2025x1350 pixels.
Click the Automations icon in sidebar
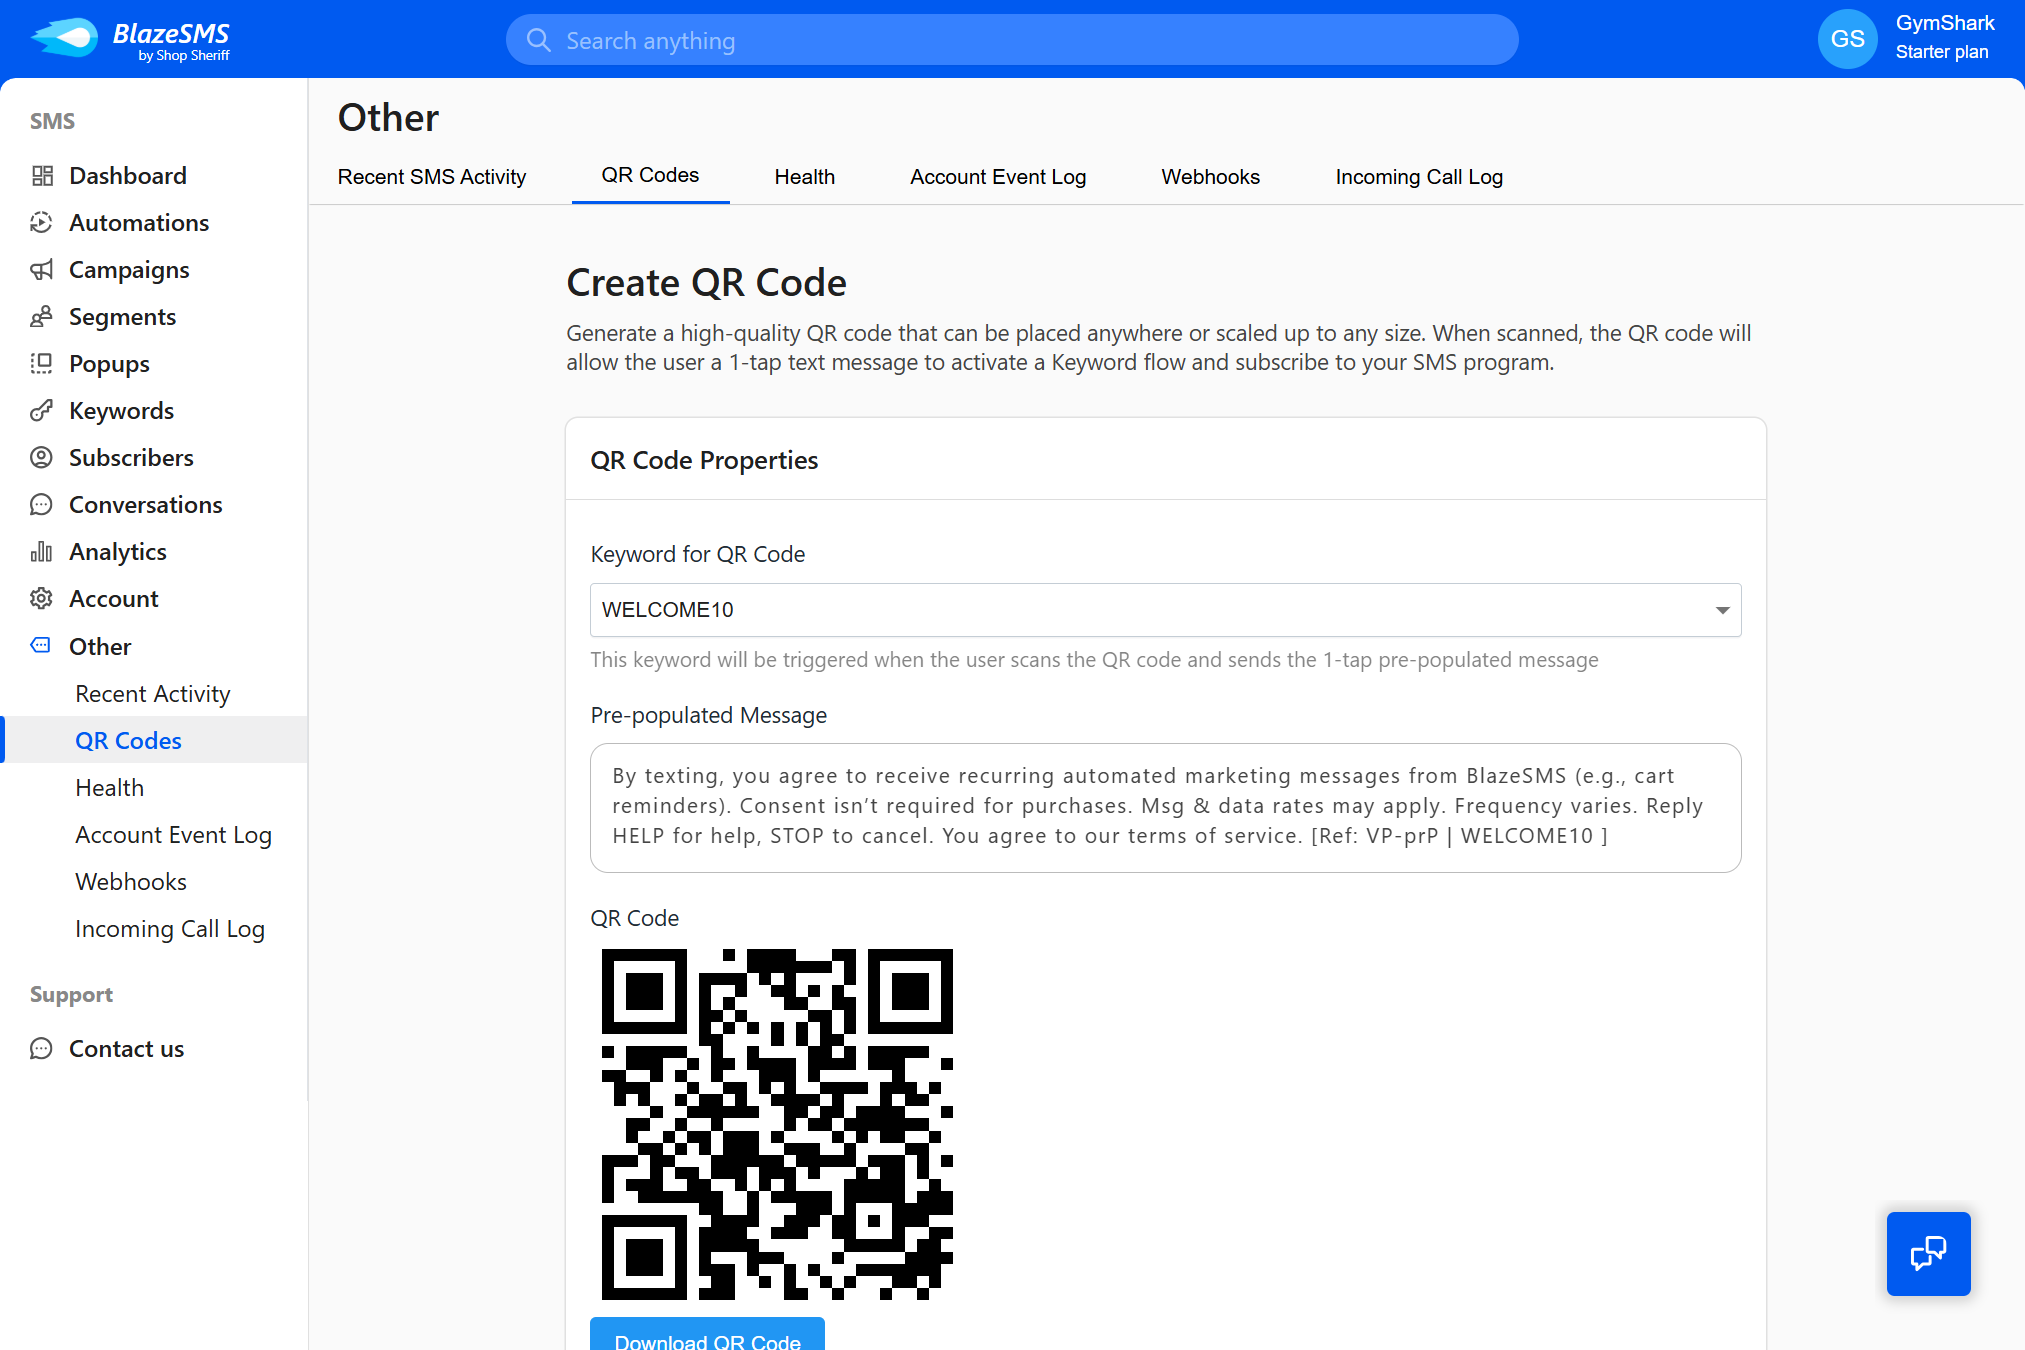42,223
